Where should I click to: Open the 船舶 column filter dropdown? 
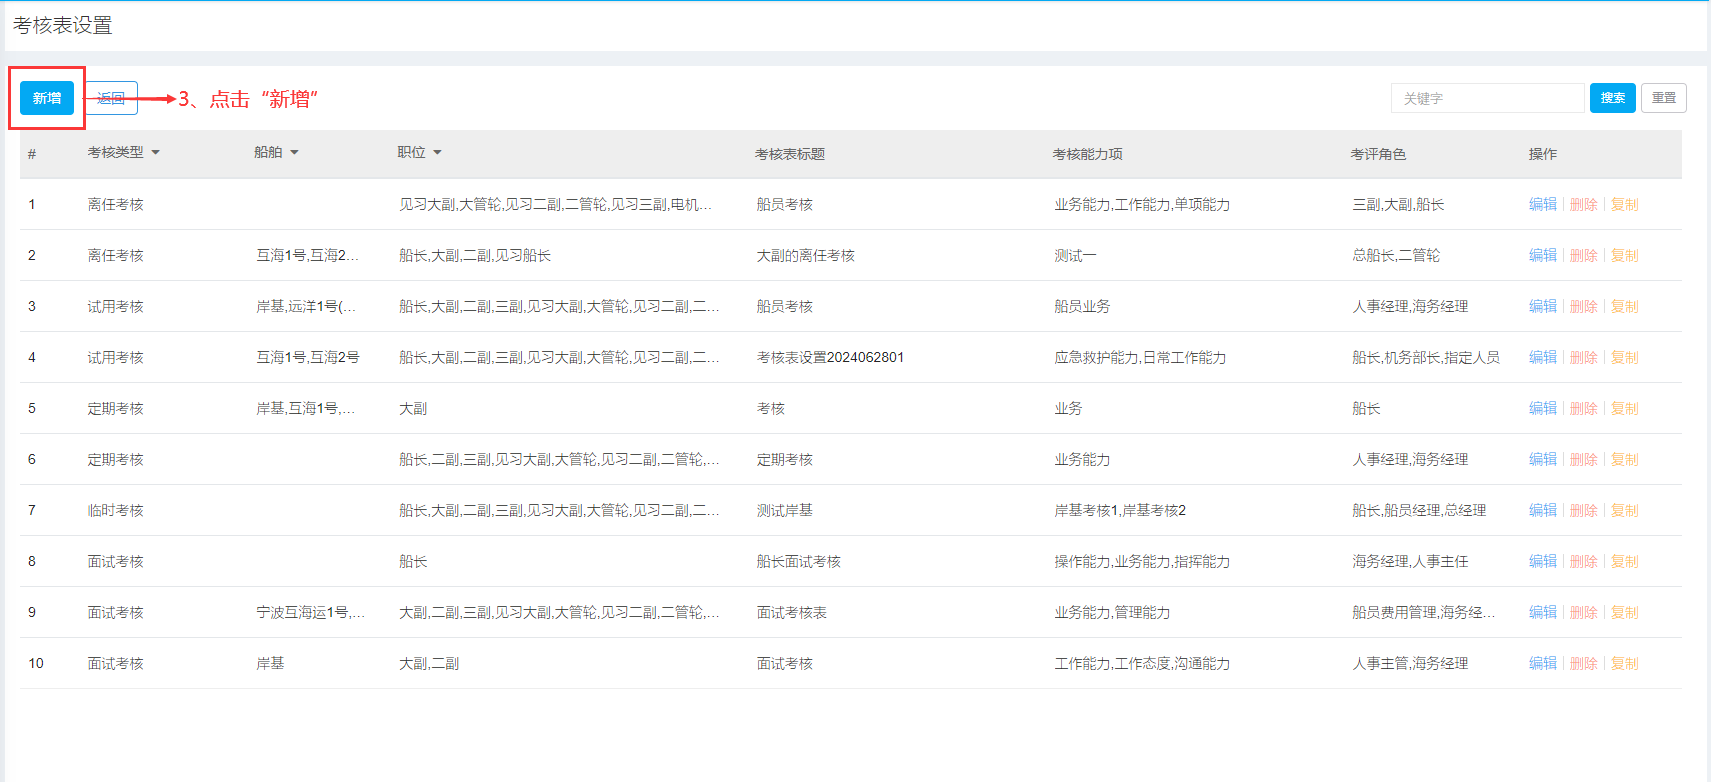tap(276, 153)
